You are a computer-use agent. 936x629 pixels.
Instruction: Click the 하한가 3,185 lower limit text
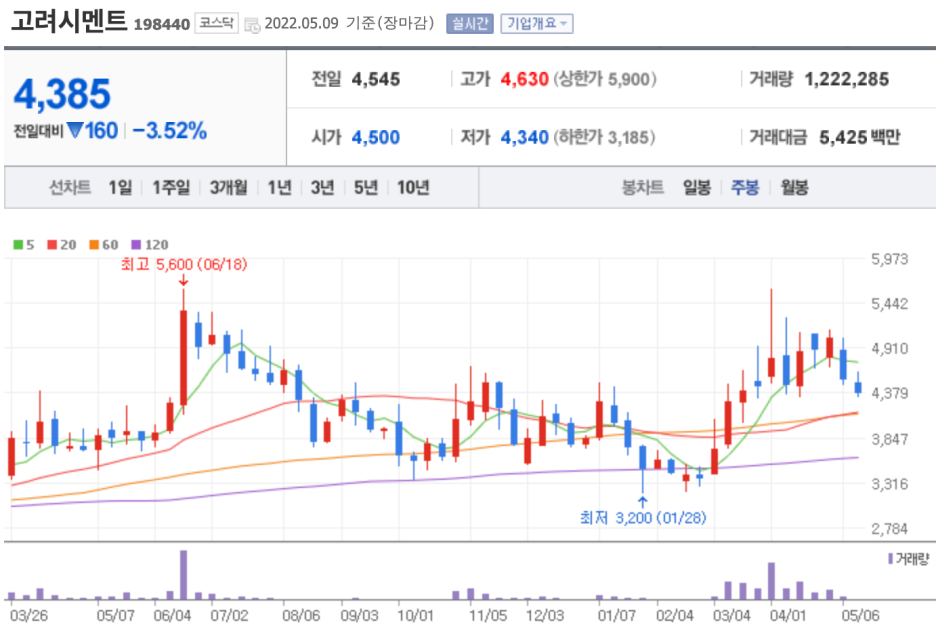tap(604, 137)
